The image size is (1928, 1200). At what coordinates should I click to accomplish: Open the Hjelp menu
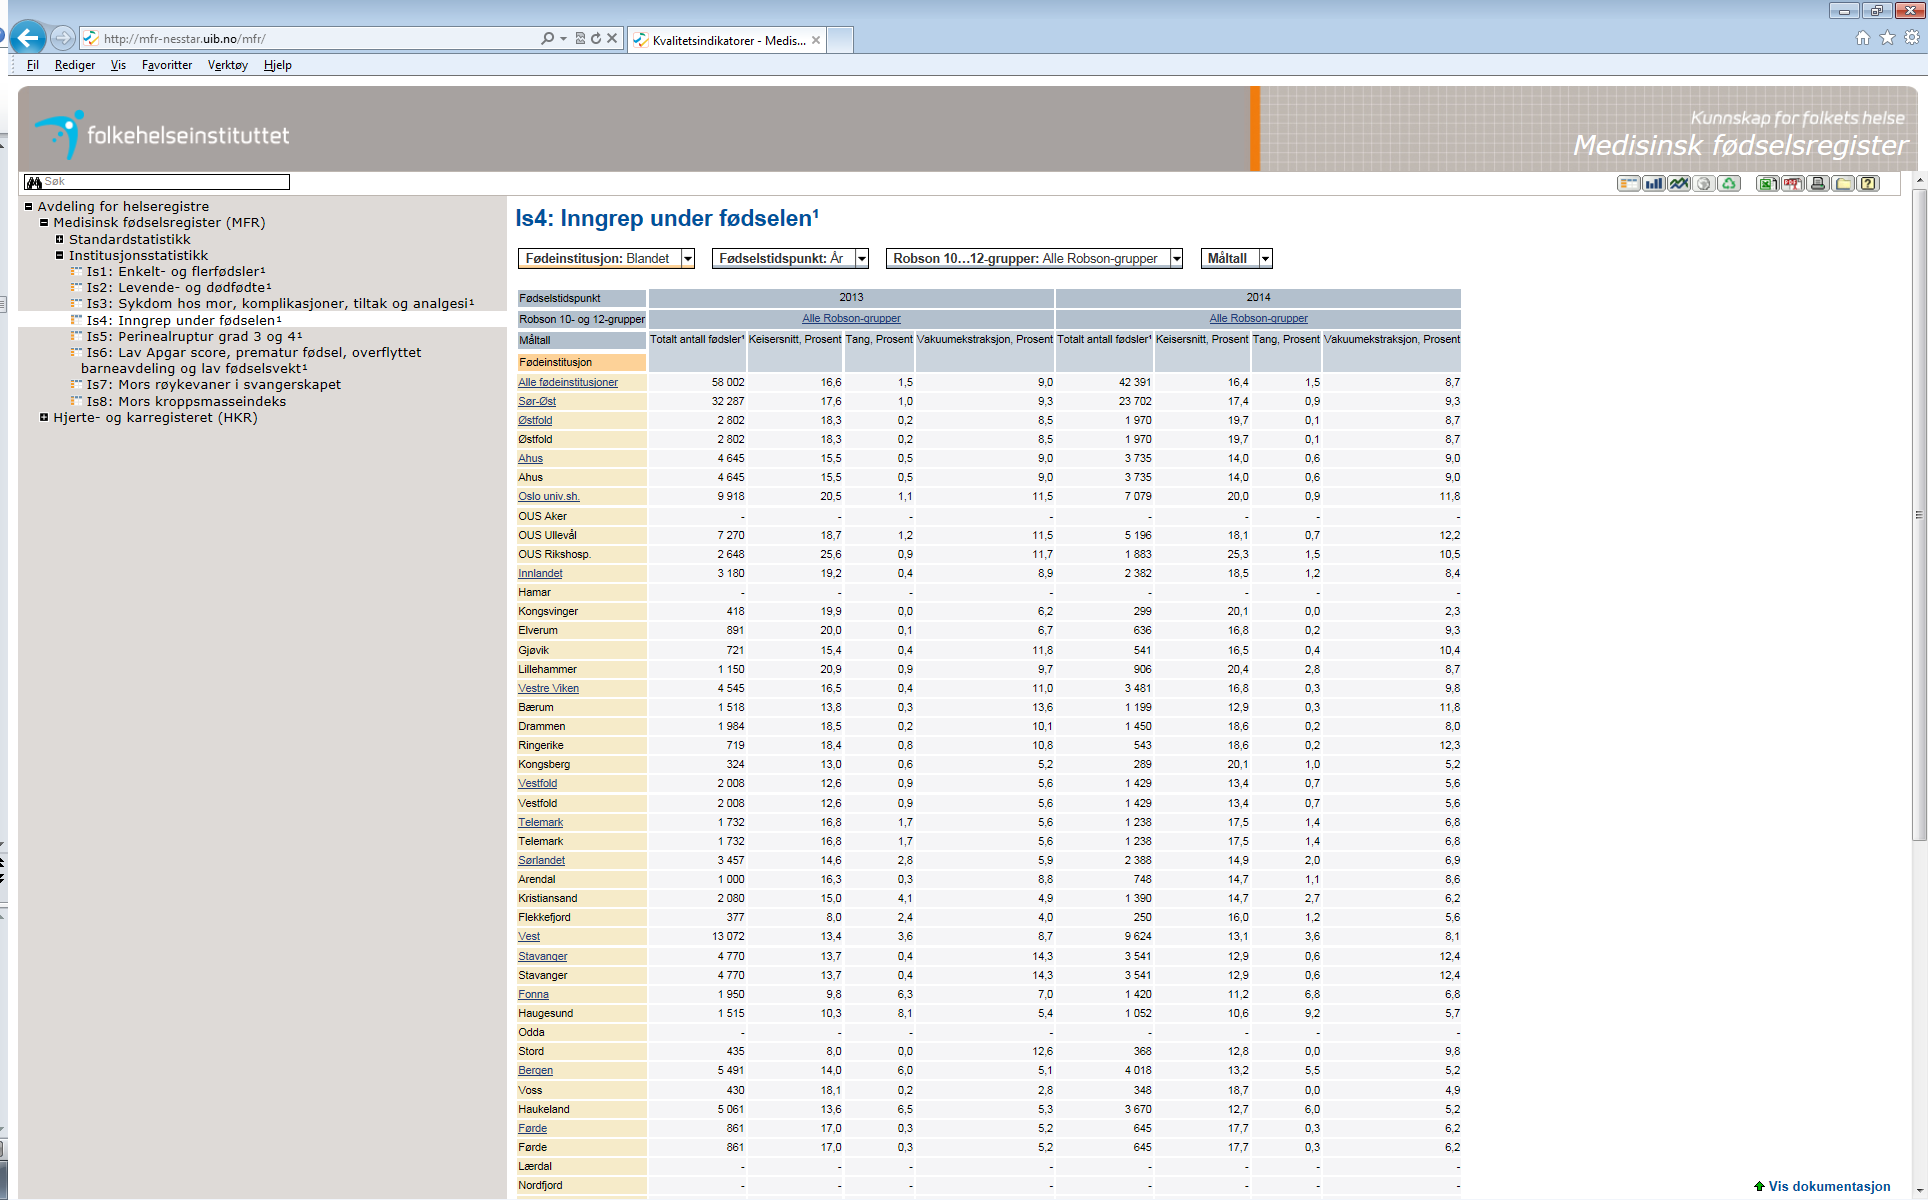[x=277, y=65]
